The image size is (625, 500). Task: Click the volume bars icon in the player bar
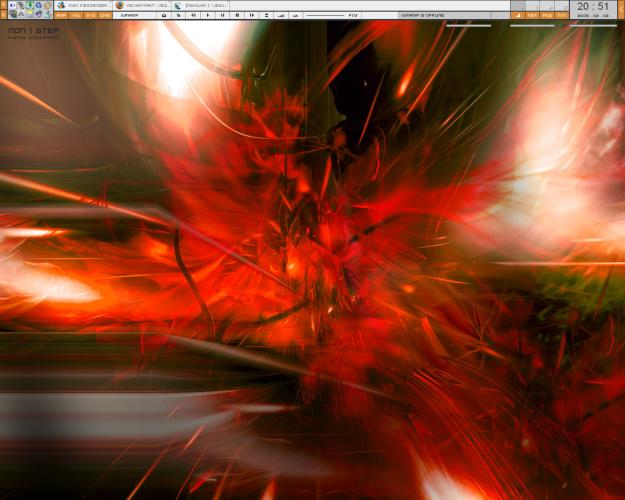click(281, 15)
